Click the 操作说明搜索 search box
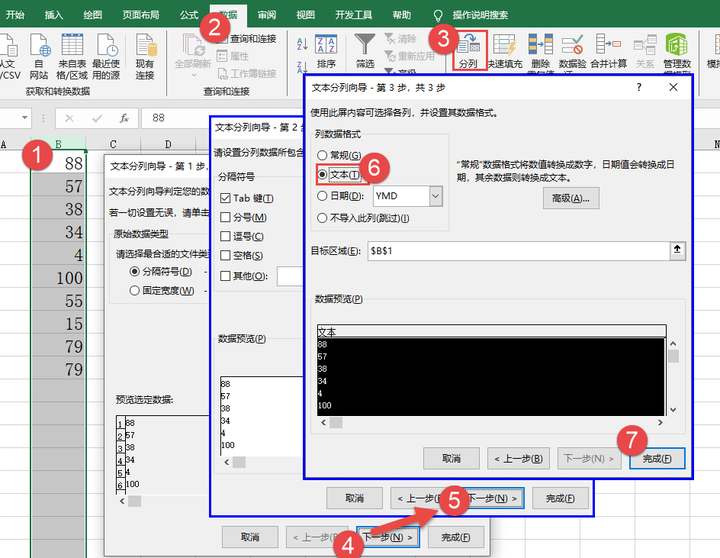This screenshot has height=558, width=720. point(480,15)
